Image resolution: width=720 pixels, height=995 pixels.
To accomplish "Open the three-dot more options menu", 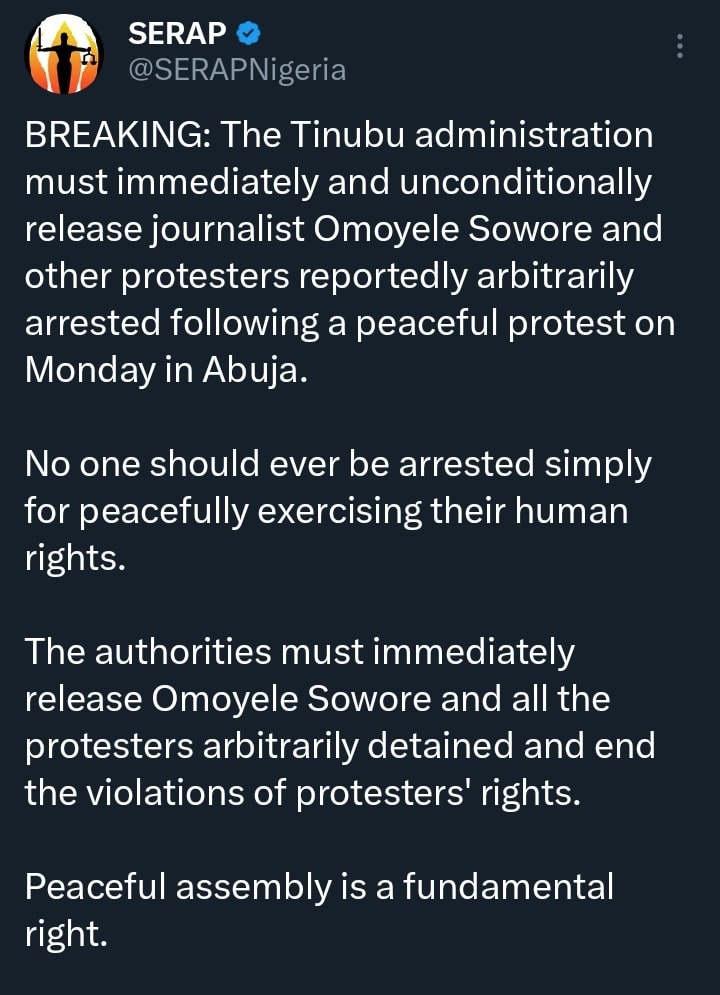I will pyautogui.click(x=680, y=47).
